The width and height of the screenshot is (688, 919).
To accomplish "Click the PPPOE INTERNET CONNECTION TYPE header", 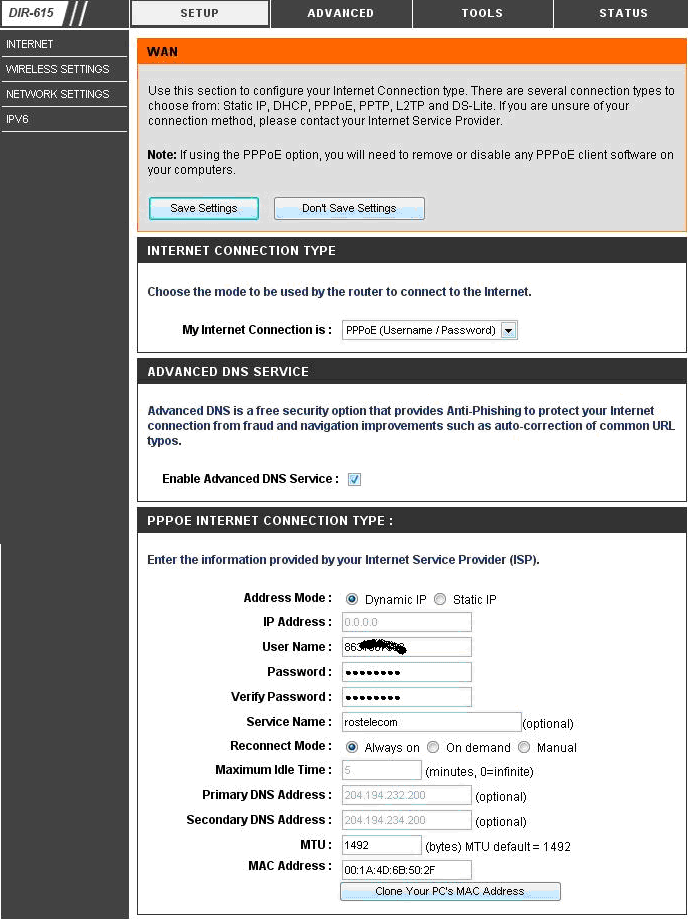I will [x=270, y=520].
